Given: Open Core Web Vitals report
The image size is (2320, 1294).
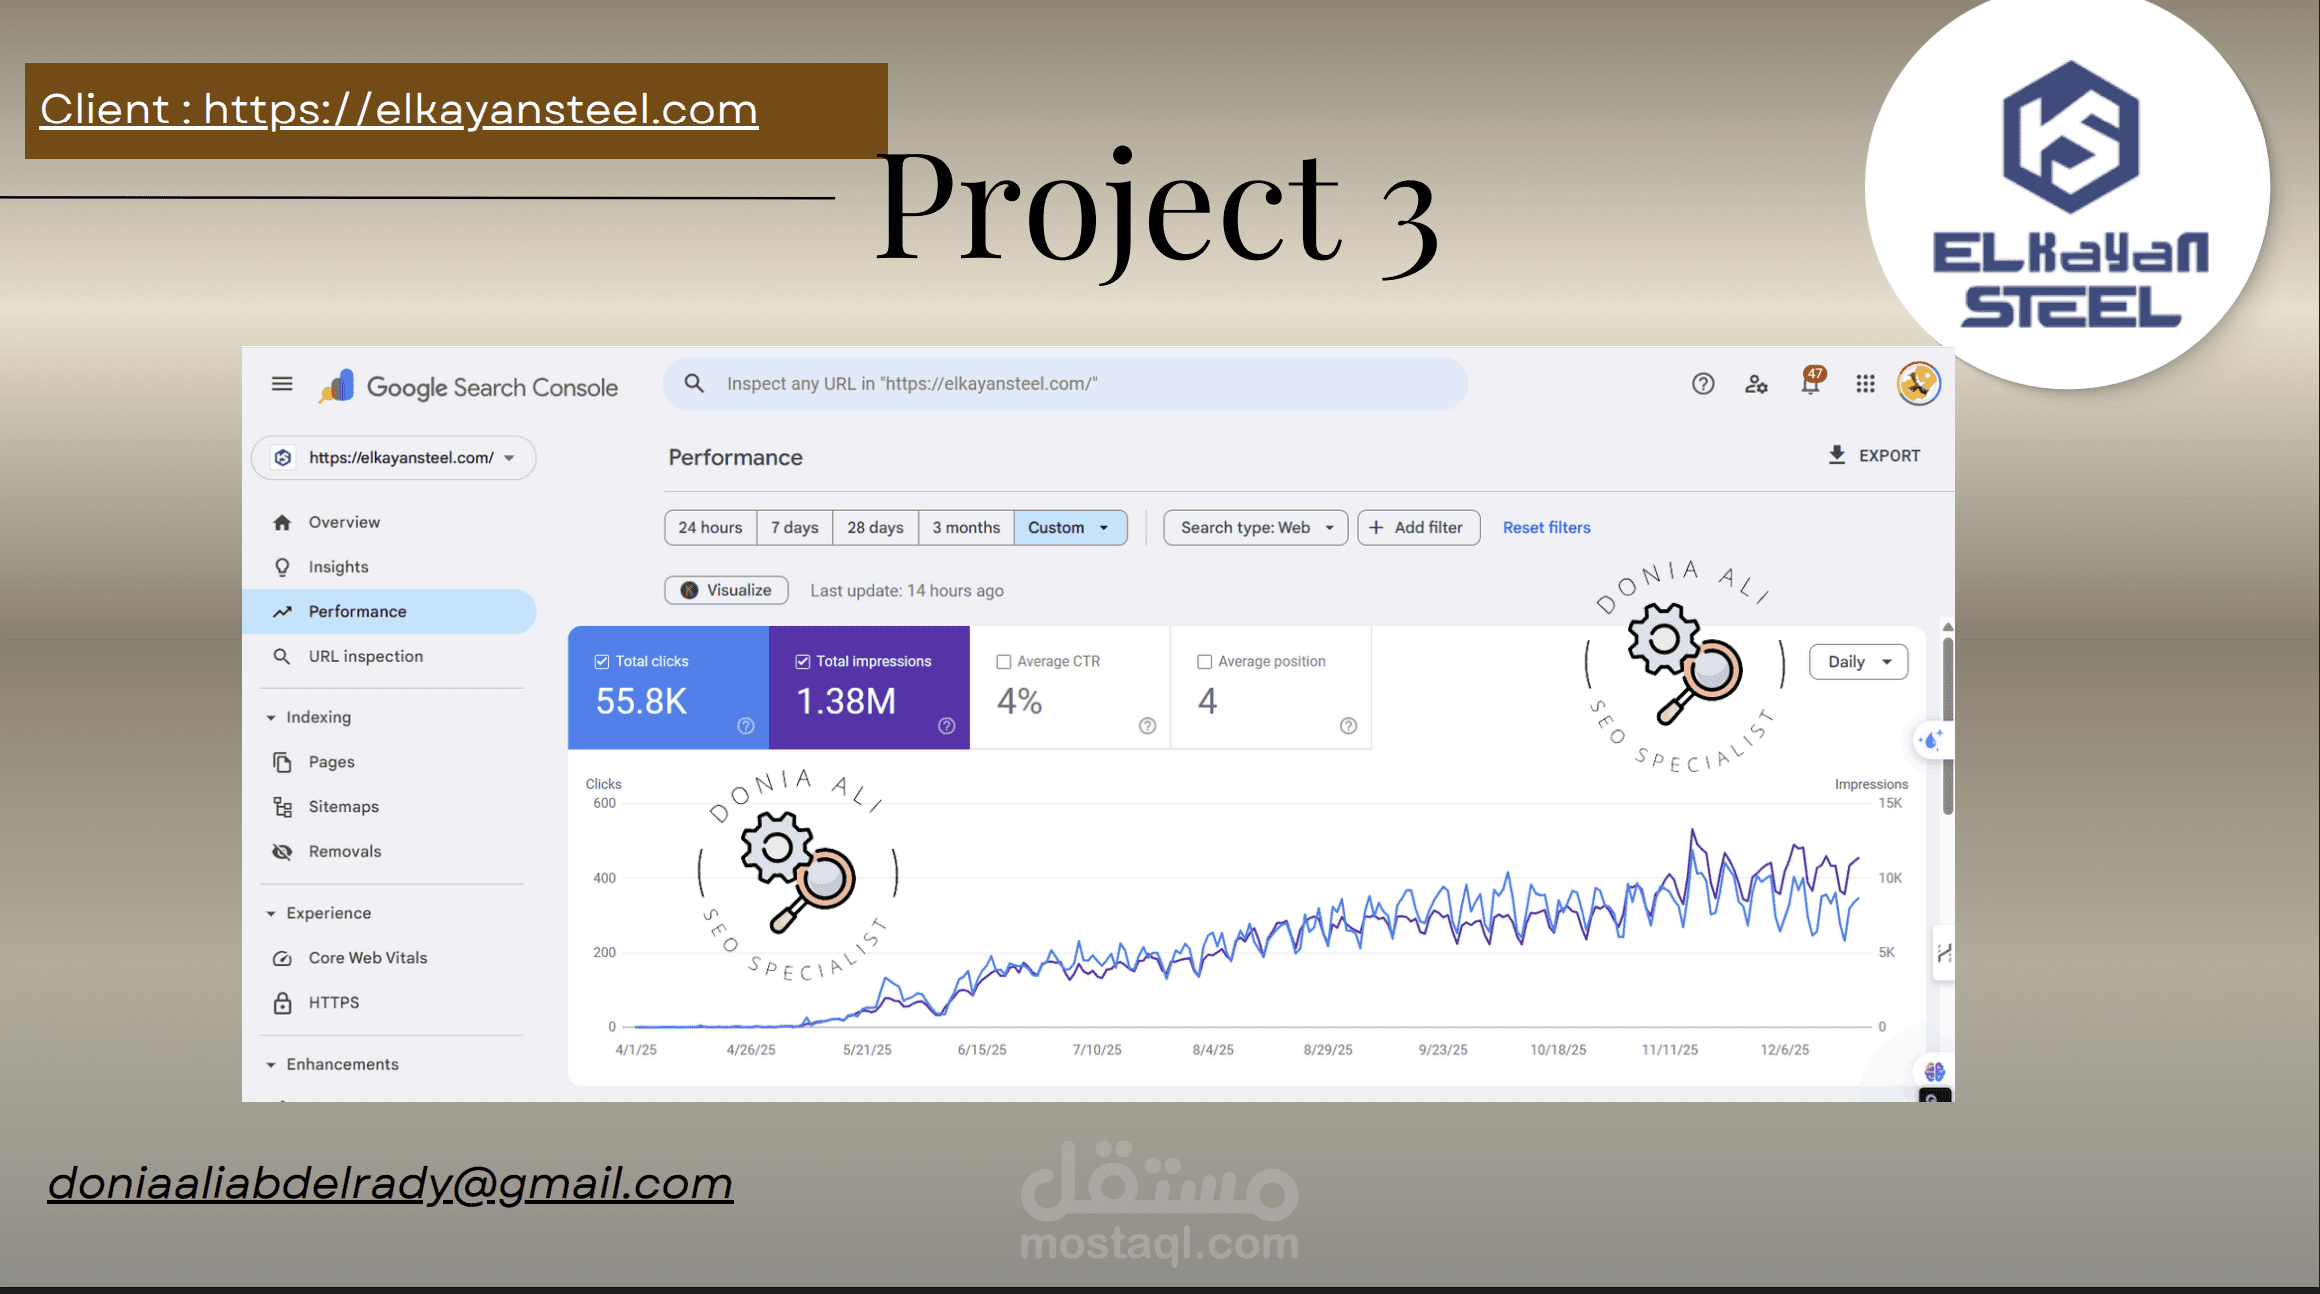Looking at the screenshot, I should click(367, 957).
